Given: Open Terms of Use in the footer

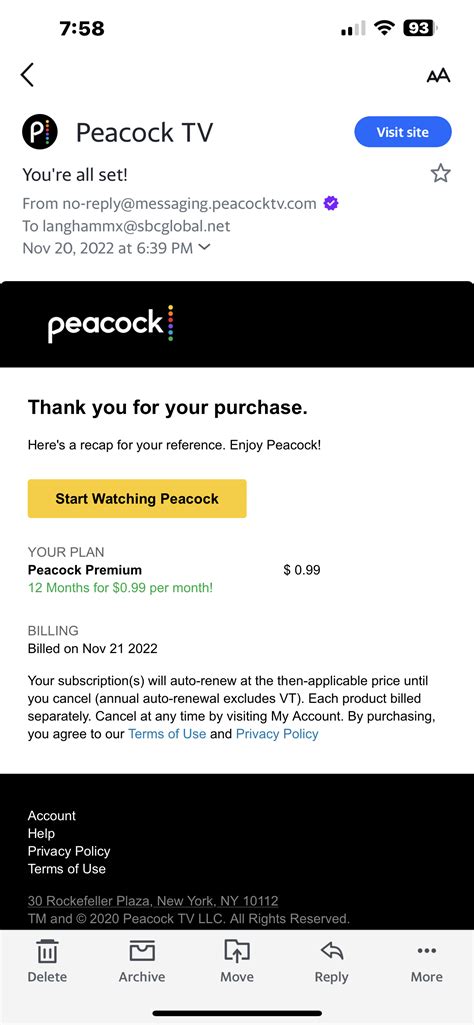Looking at the screenshot, I should 67,869.
